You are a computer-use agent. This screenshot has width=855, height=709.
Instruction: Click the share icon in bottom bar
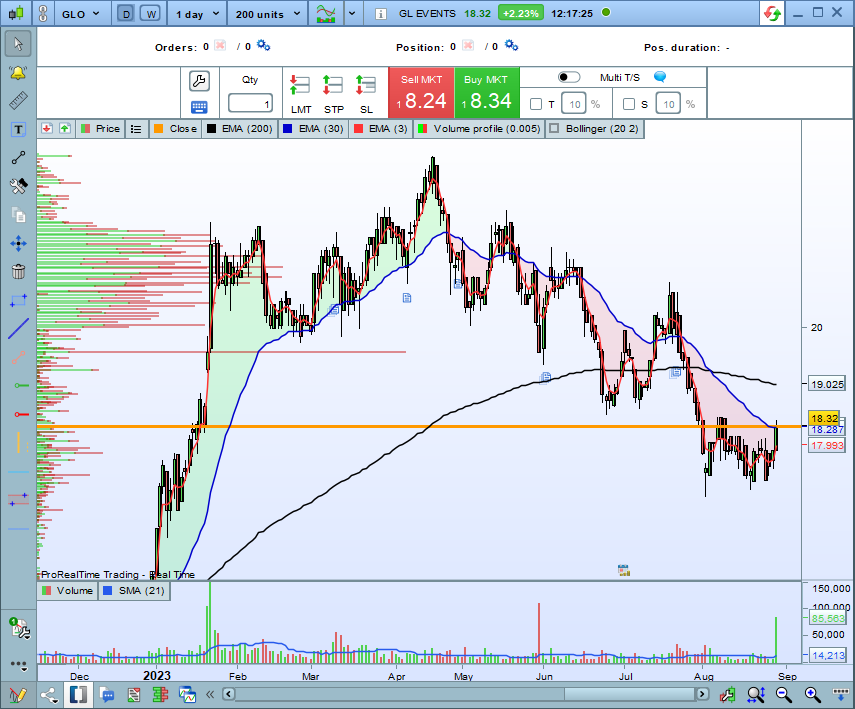coord(49,695)
